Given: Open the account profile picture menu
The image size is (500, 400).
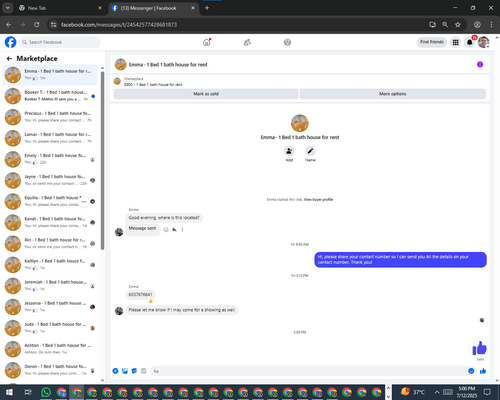Looking at the screenshot, I should (484, 42).
